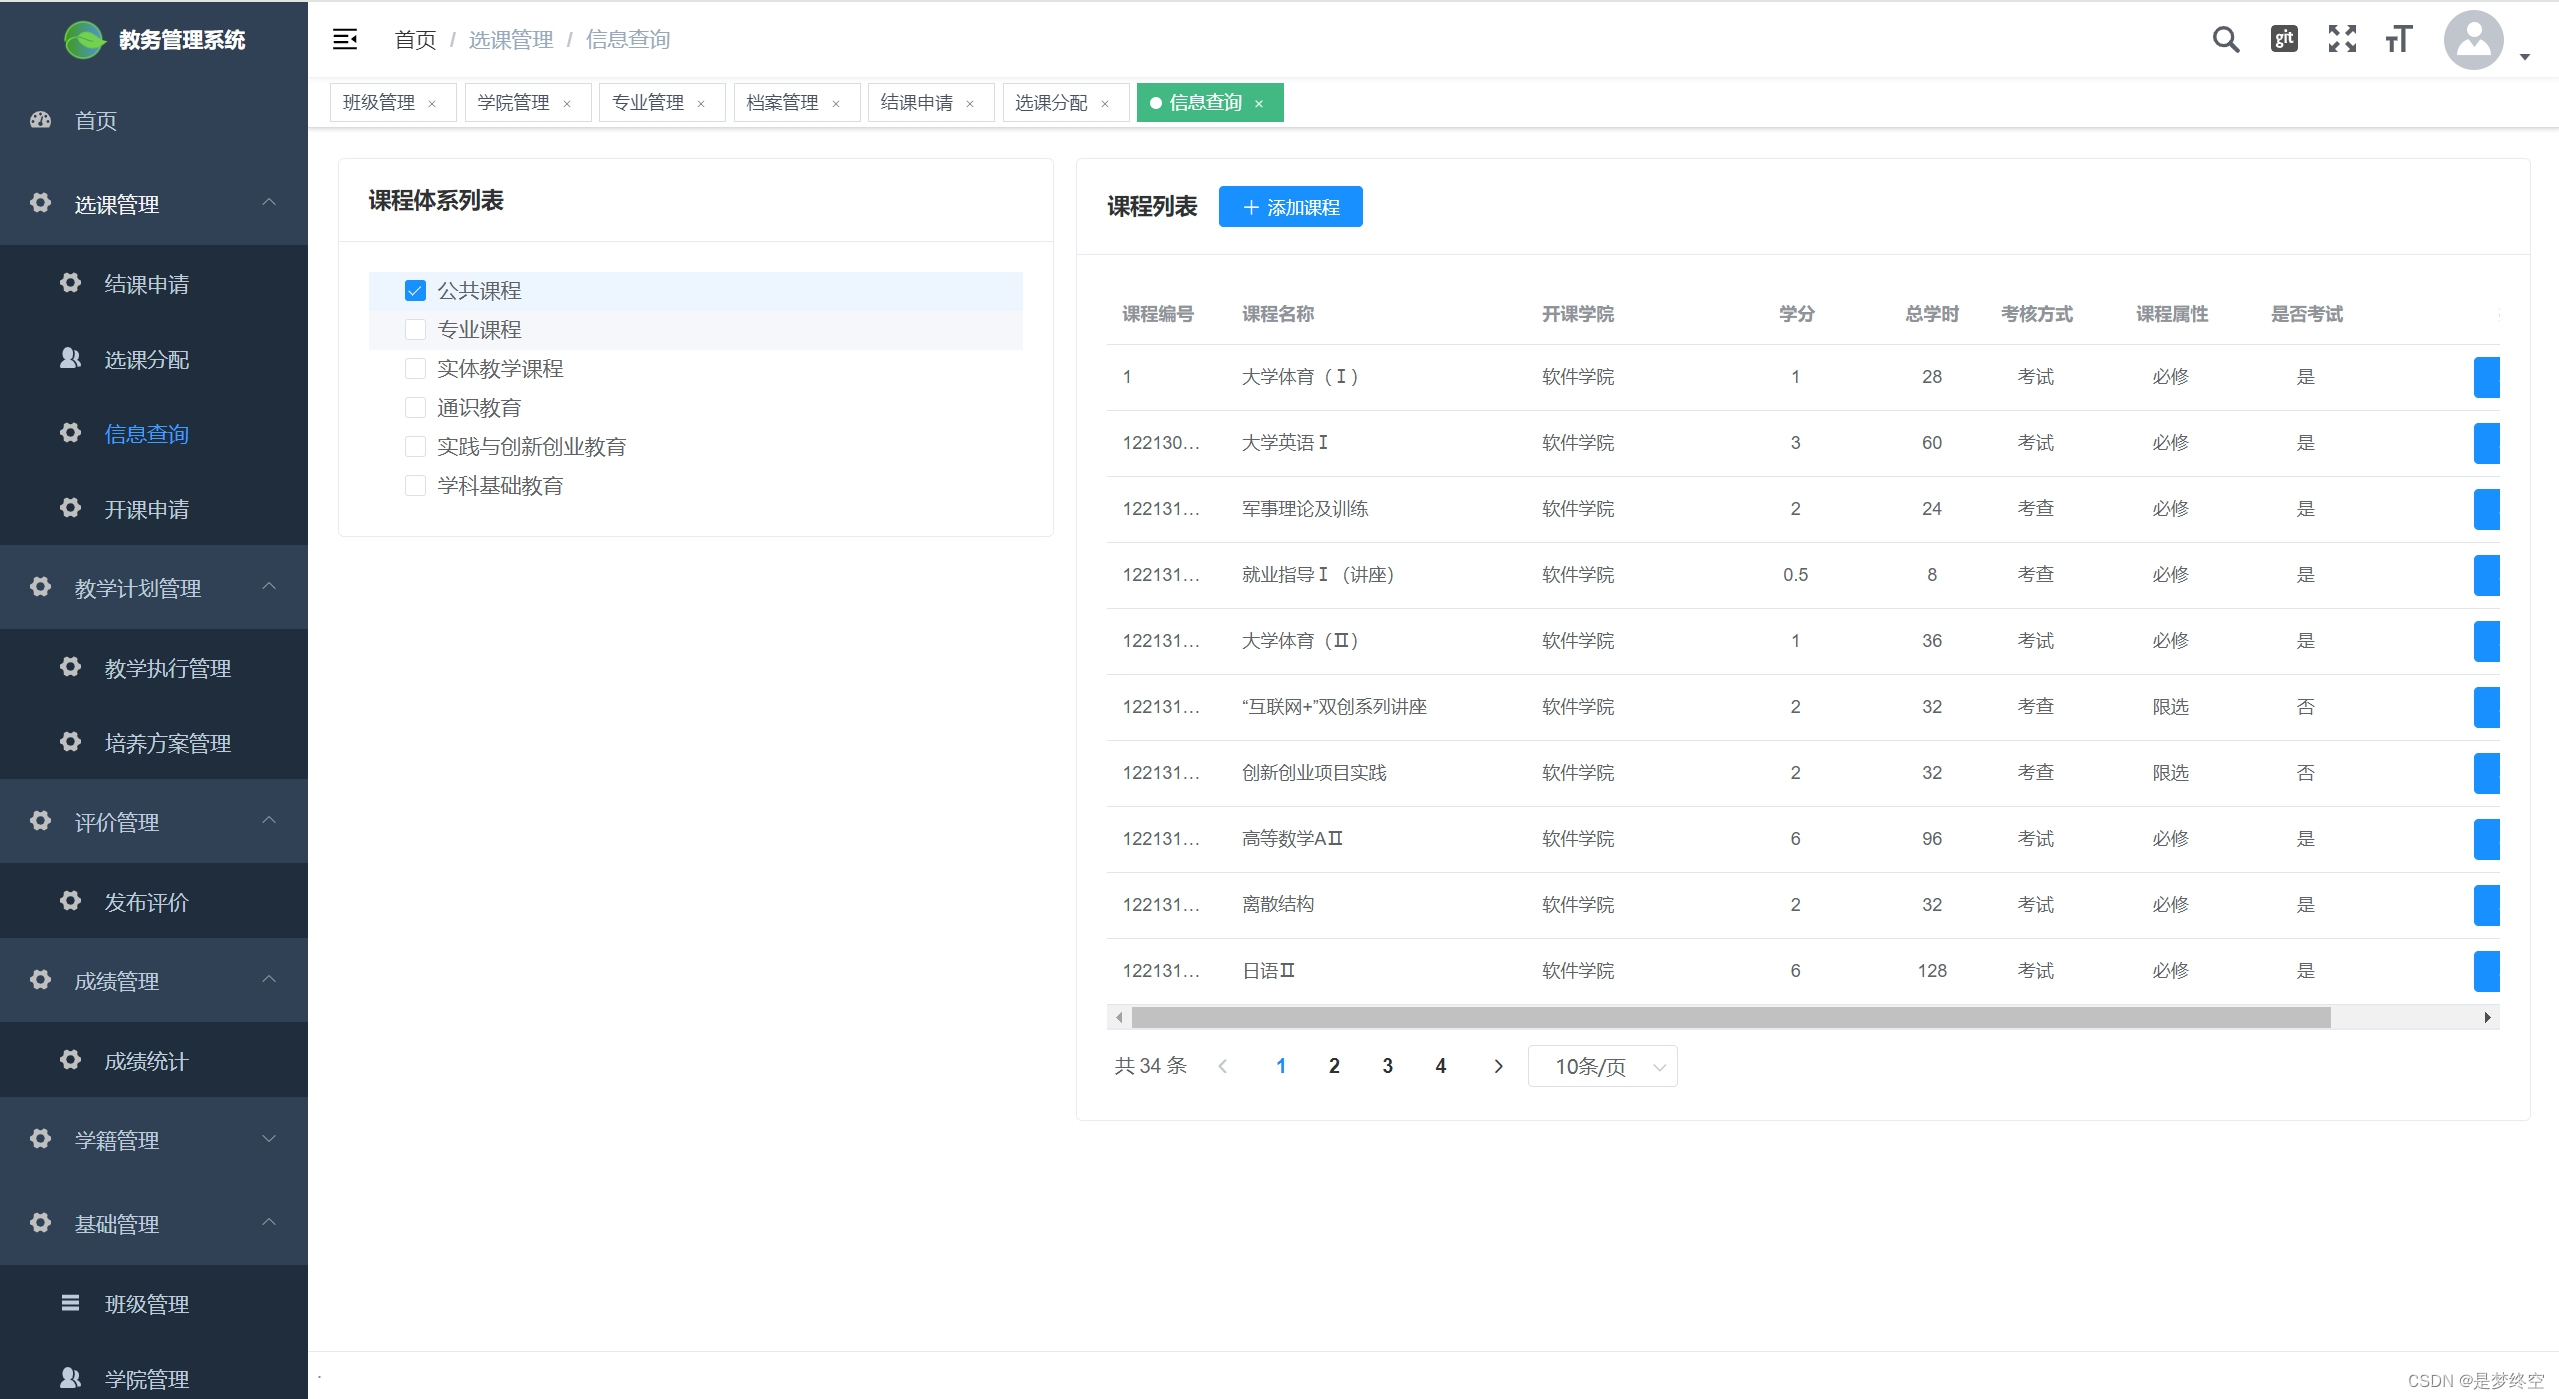Collapse the 评价管理 sidebar group
This screenshot has height=1399, width=2559.
click(154, 821)
